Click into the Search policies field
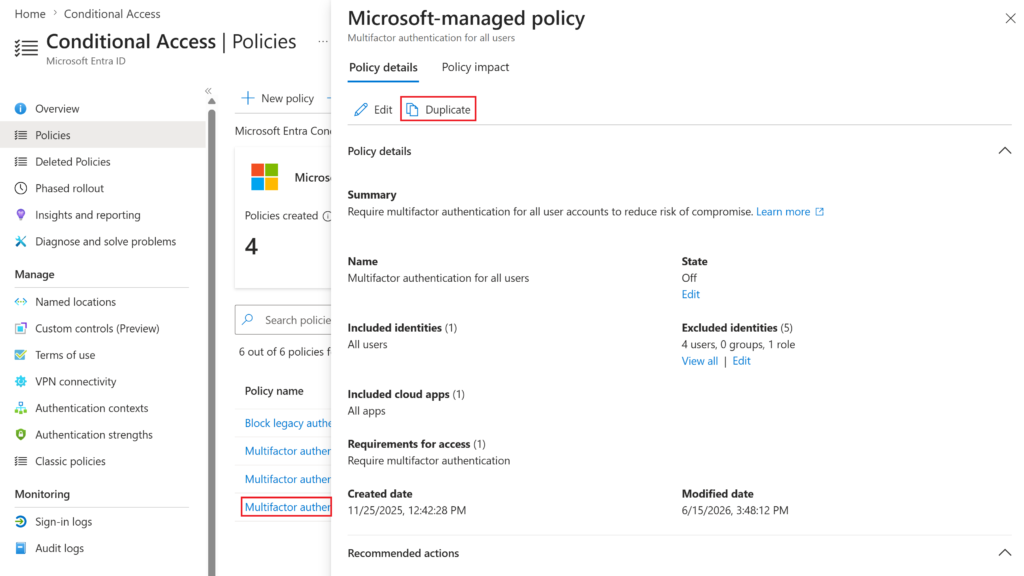The width and height of the screenshot is (1024, 576). 283,320
